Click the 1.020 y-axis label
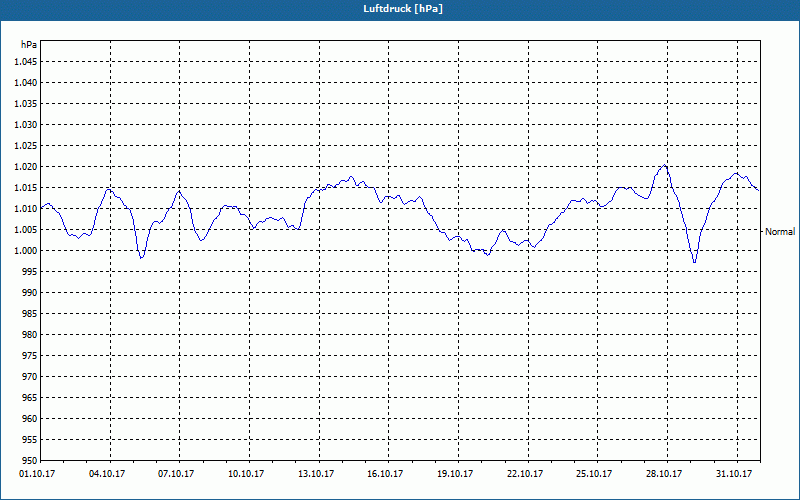The width and height of the screenshot is (800, 500). click(26, 167)
